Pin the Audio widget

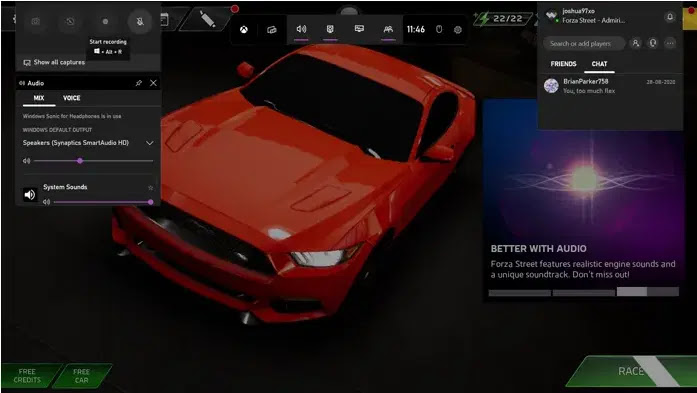point(139,83)
